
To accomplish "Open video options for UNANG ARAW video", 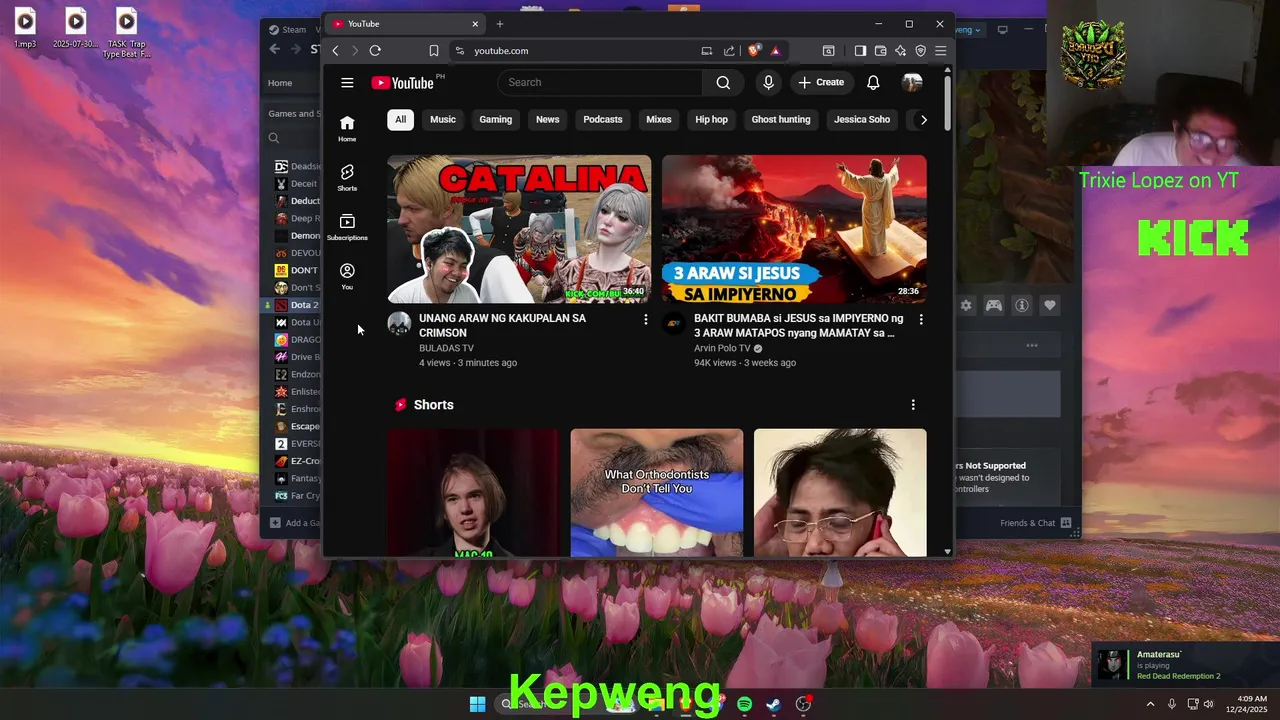I will click(x=645, y=319).
